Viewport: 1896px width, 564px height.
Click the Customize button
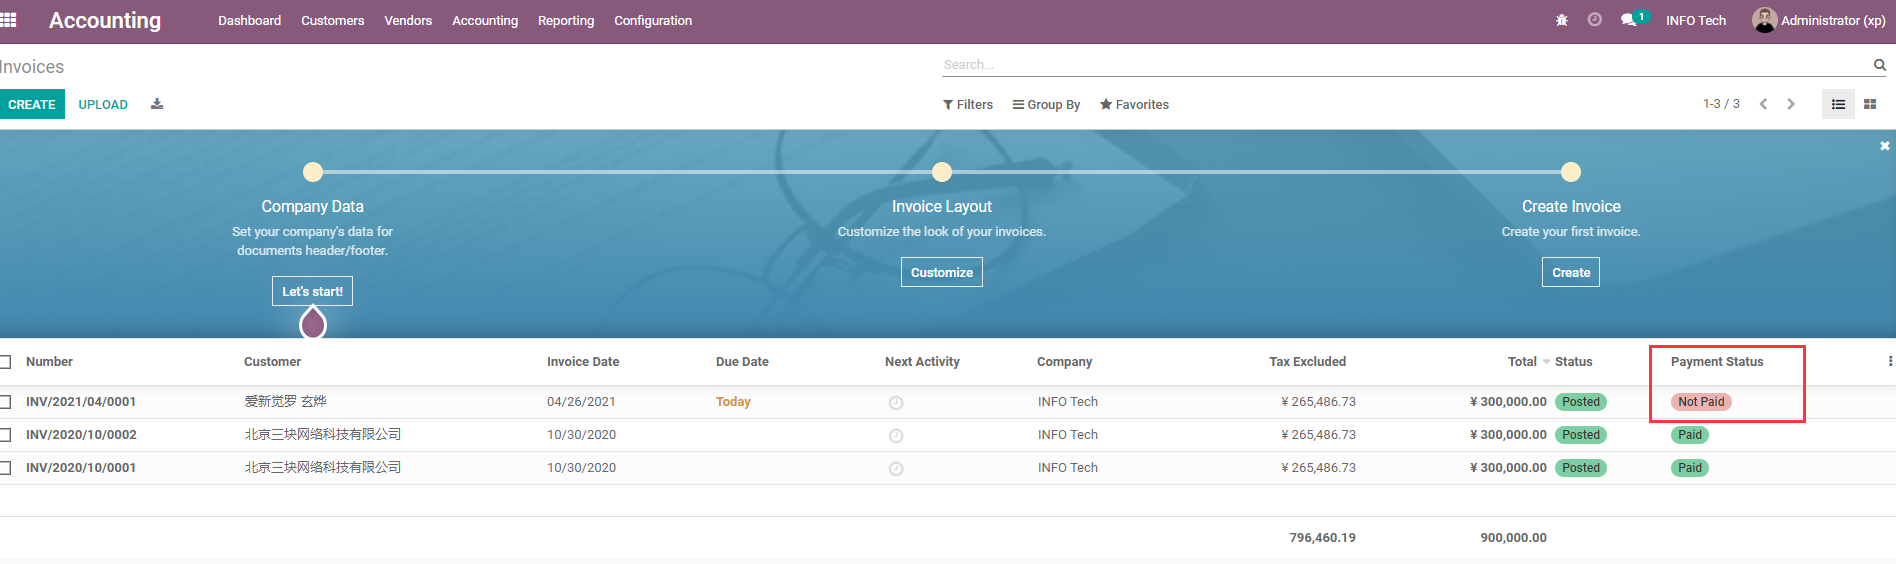coord(942,272)
